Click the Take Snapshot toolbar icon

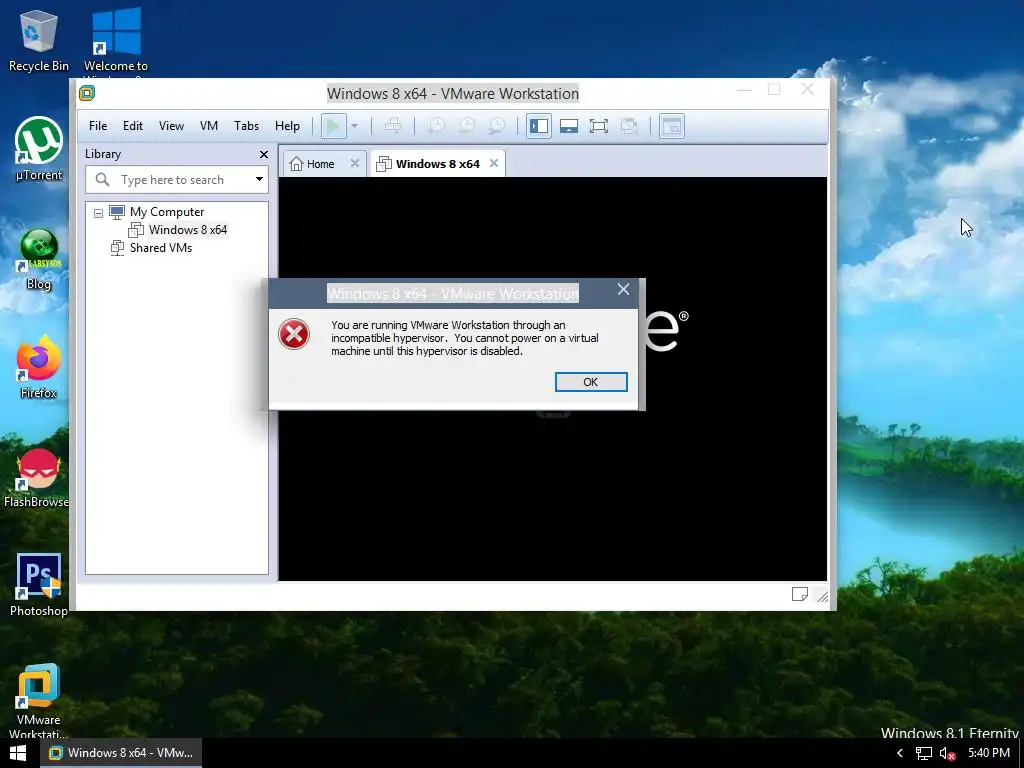coord(436,126)
